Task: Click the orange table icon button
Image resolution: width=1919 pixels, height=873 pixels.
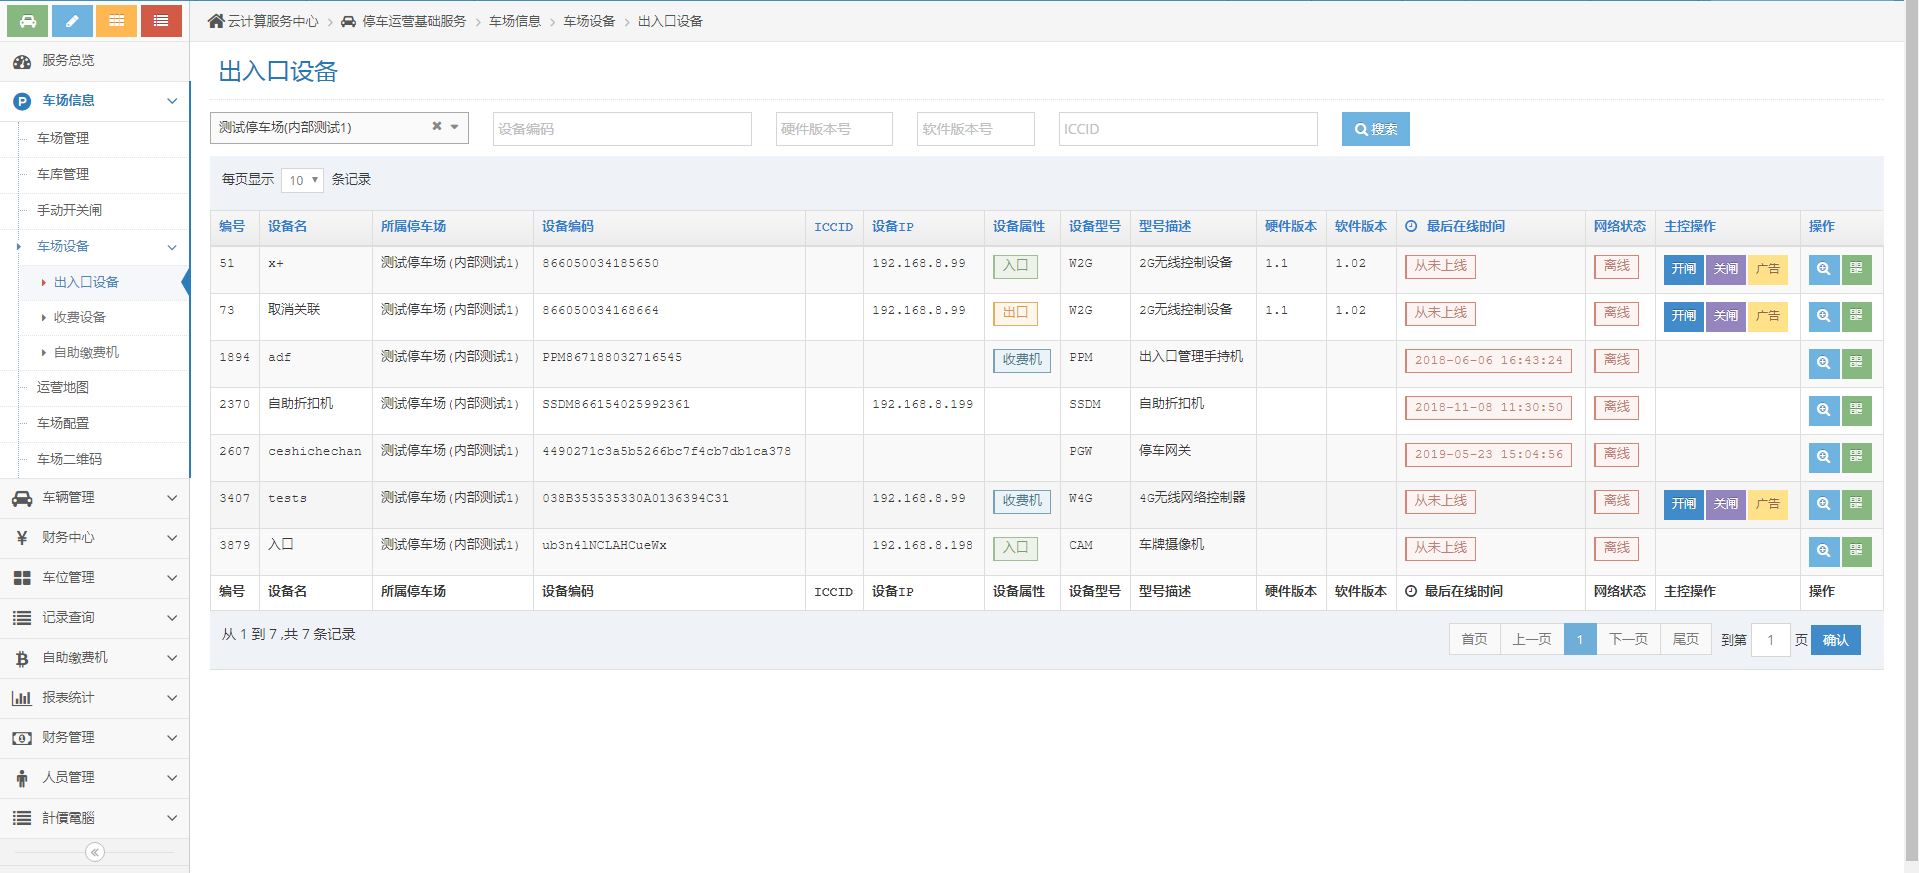Action: pyautogui.click(x=116, y=21)
